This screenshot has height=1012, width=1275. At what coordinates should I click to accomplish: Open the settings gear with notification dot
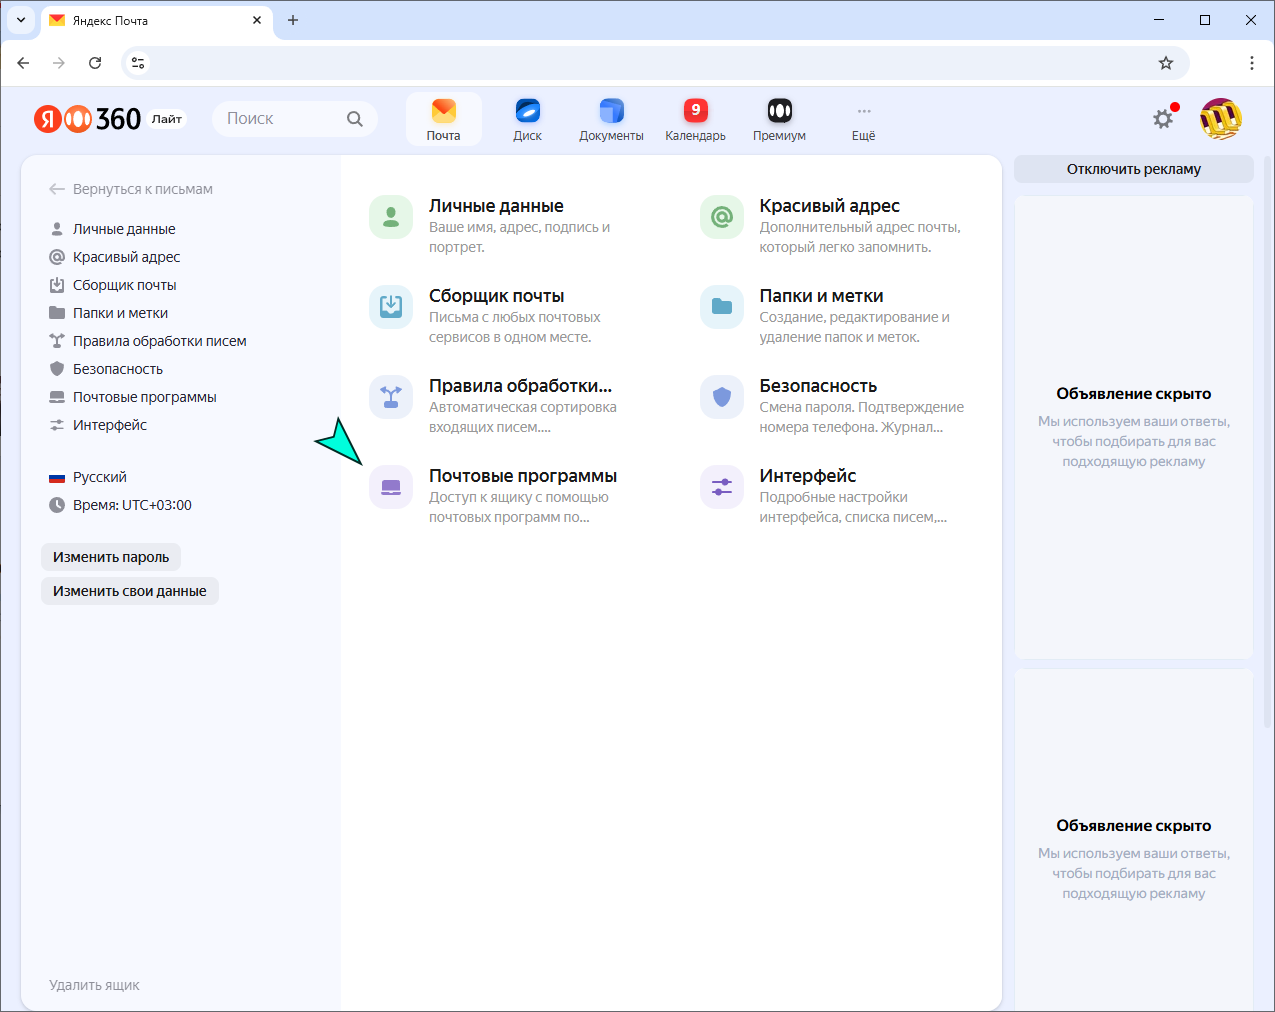tap(1162, 118)
